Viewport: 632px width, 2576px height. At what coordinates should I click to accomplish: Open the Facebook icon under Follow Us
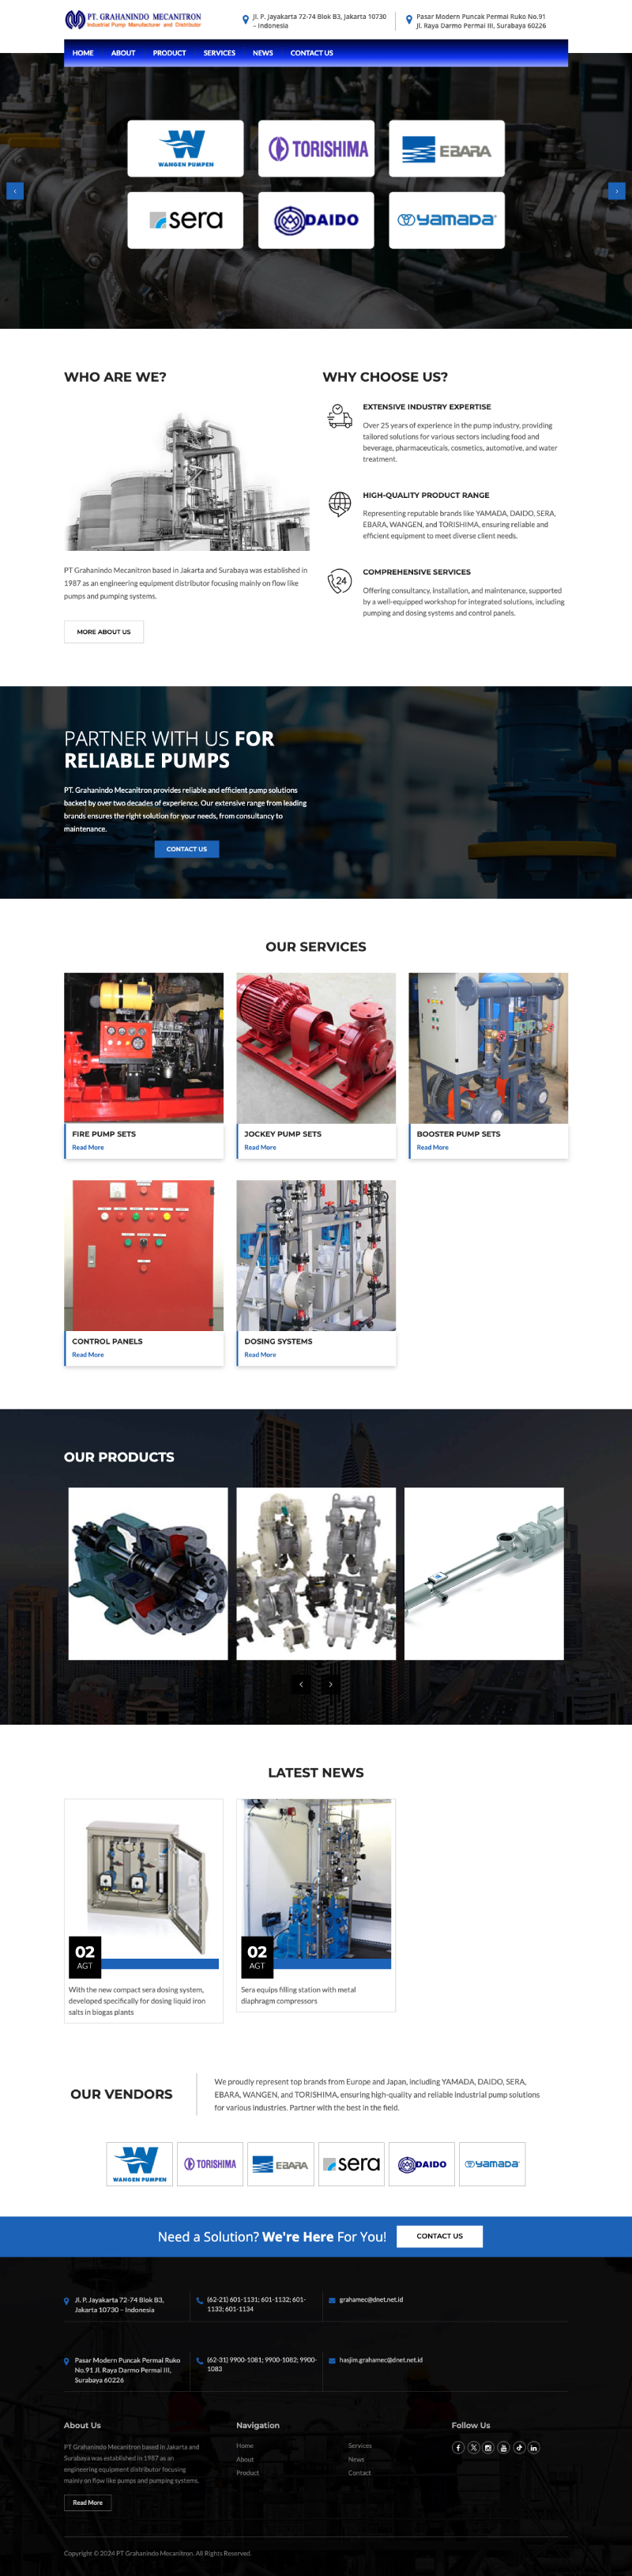tap(458, 2448)
